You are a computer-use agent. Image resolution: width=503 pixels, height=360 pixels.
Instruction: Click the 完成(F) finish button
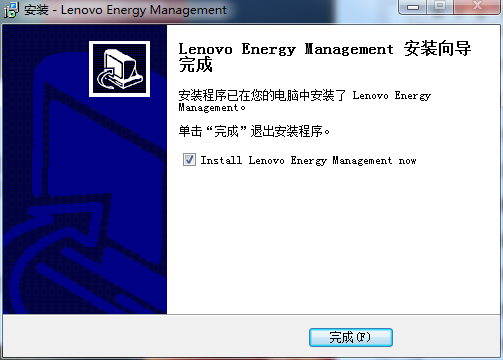(x=351, y=337)
